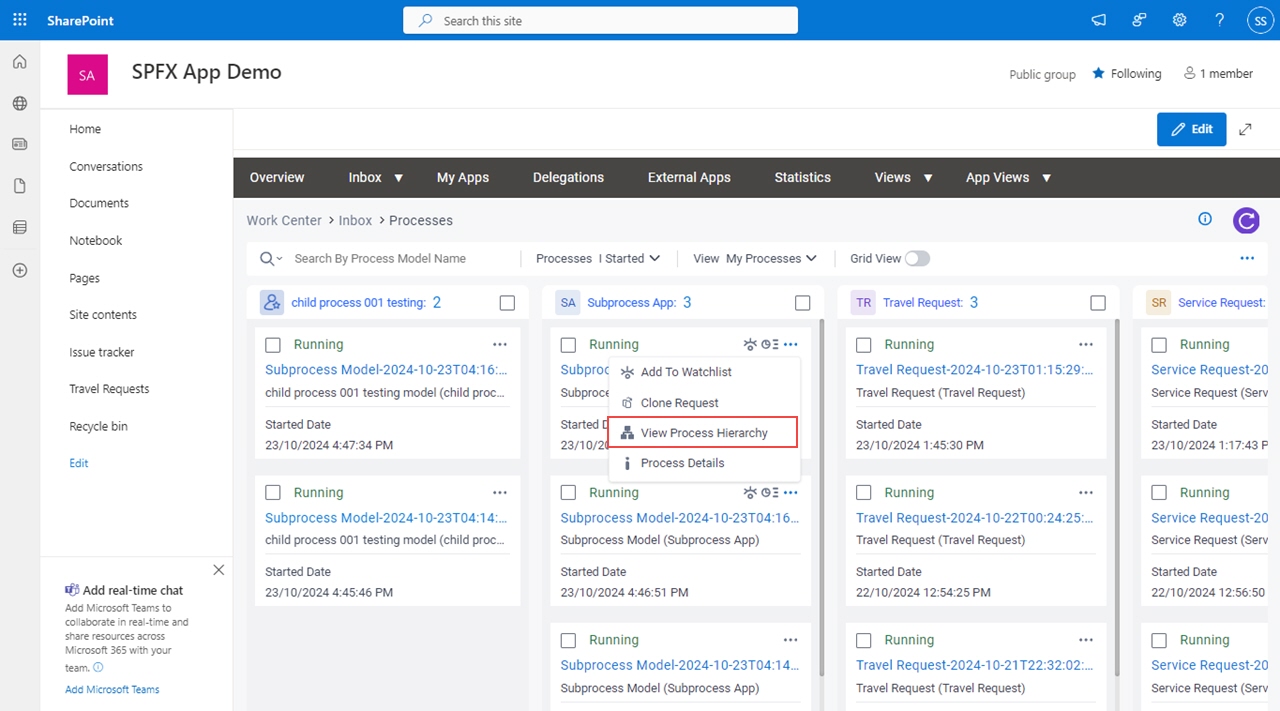Select checkbox on Travel Request-2024-10-22T00:24:25 card

coord(864,493)
